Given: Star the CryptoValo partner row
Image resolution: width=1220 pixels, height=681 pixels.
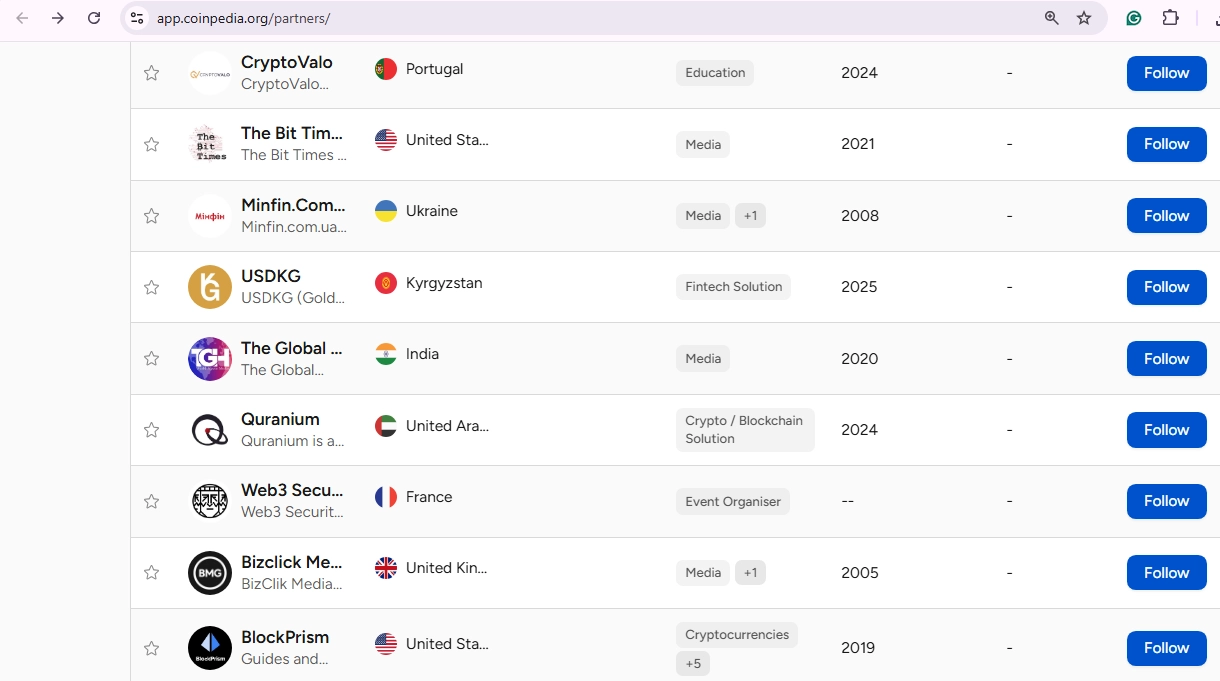Looking at the screenshot, I should click(x=151, y=73).
